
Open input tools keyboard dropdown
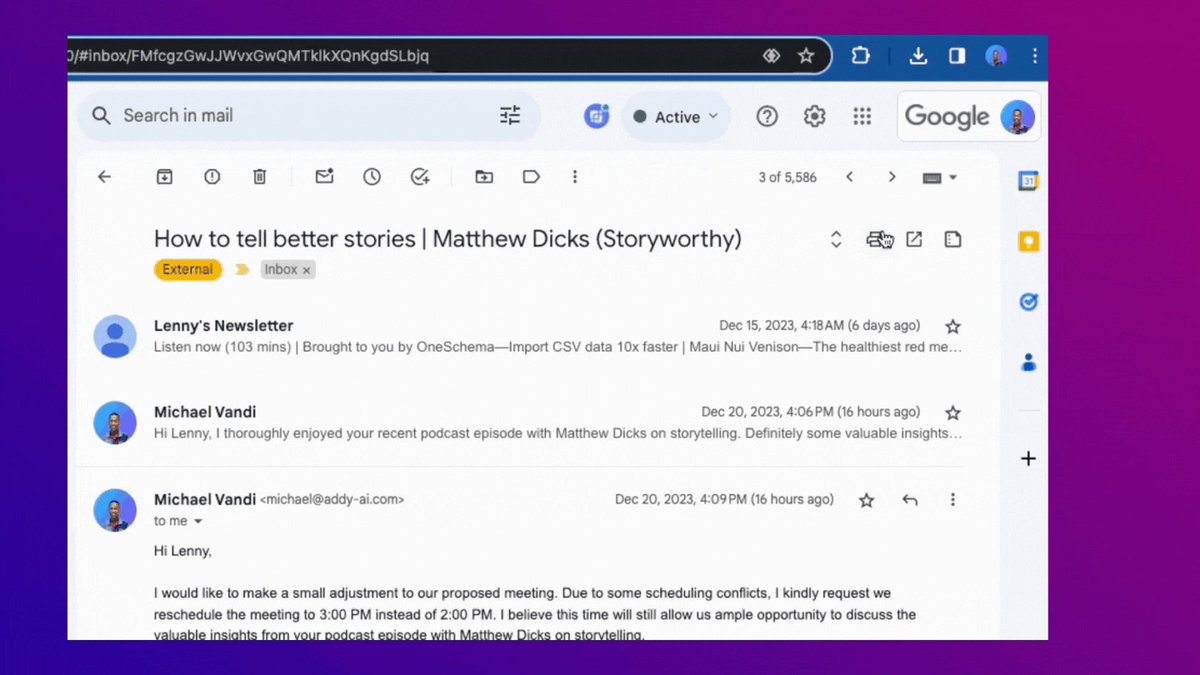(x=940, y=177)
